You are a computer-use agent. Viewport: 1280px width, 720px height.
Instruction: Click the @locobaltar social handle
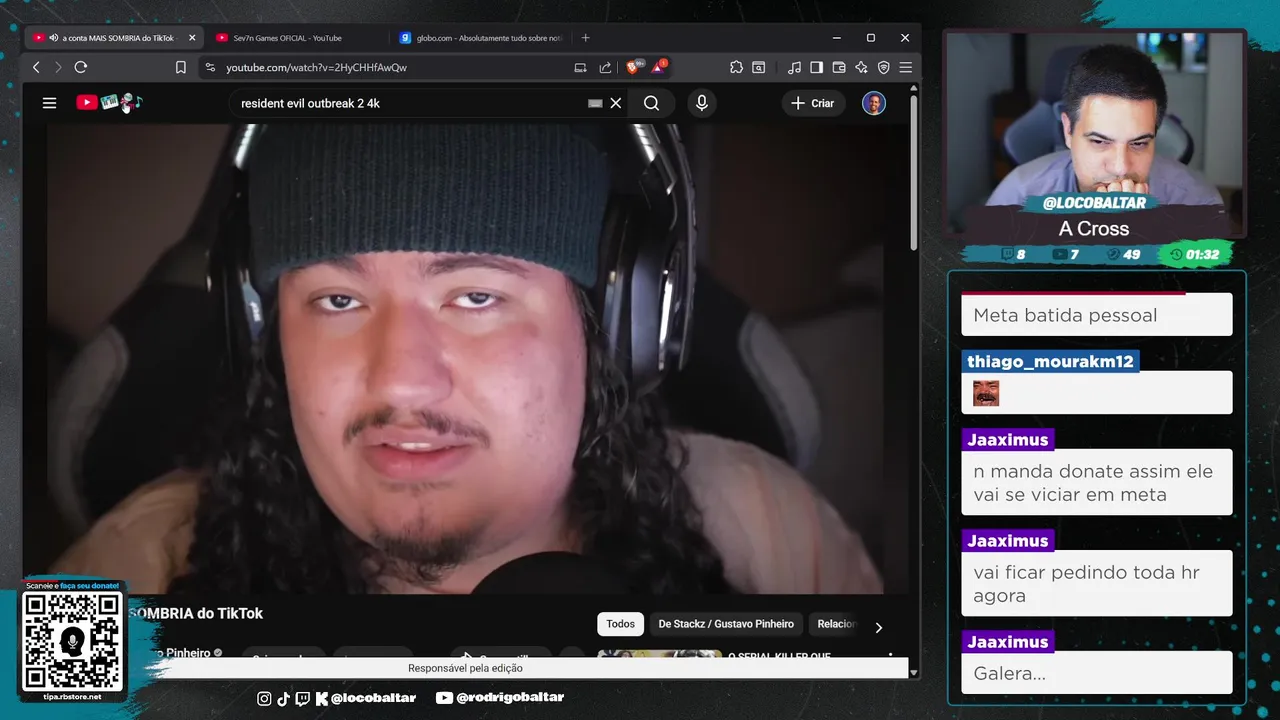click(373, 698)
